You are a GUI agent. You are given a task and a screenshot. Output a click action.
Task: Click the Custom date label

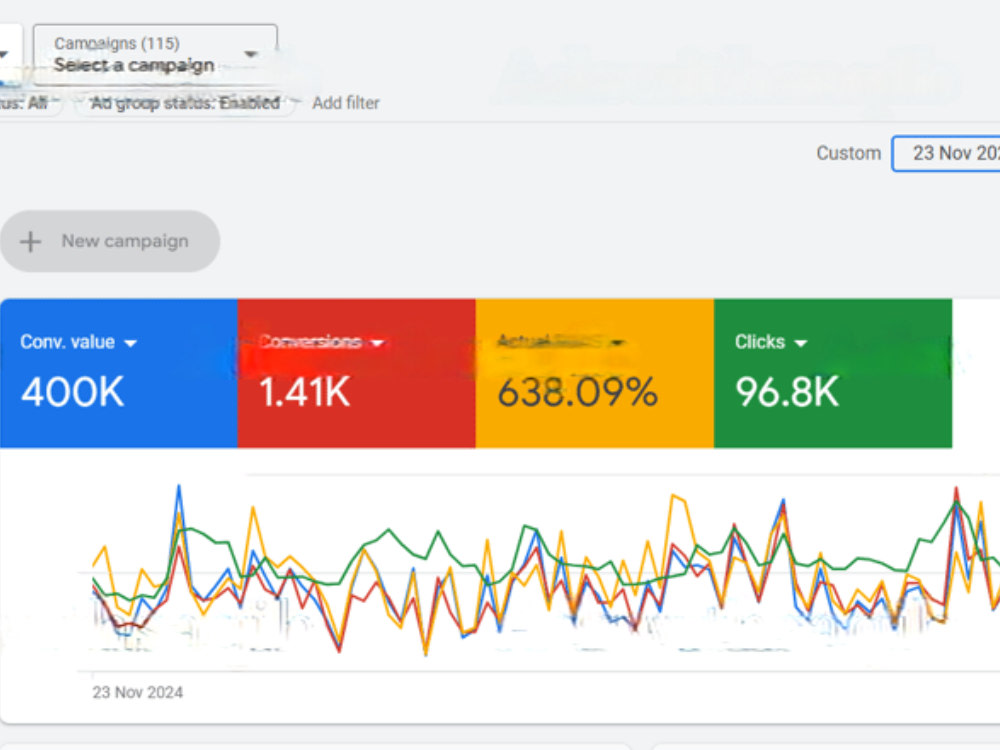[x=848, y=153]
